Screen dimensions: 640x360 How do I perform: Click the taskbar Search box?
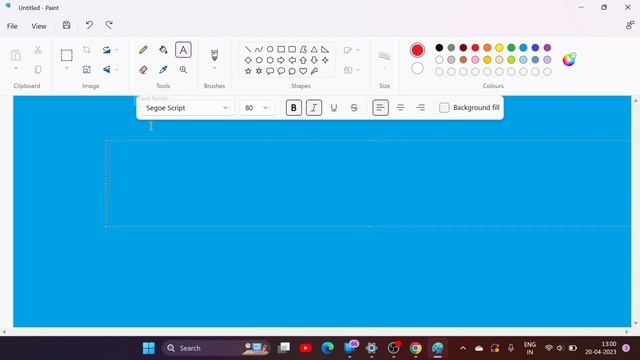217,348
